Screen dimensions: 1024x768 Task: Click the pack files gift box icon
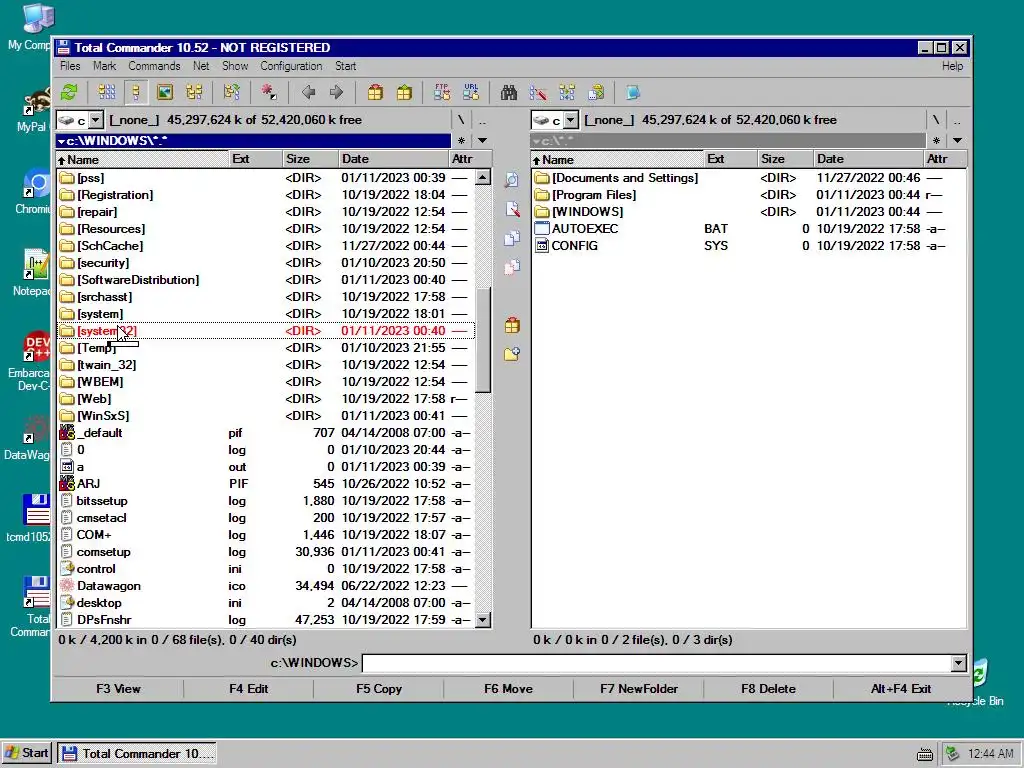click(x=375, y=92)
